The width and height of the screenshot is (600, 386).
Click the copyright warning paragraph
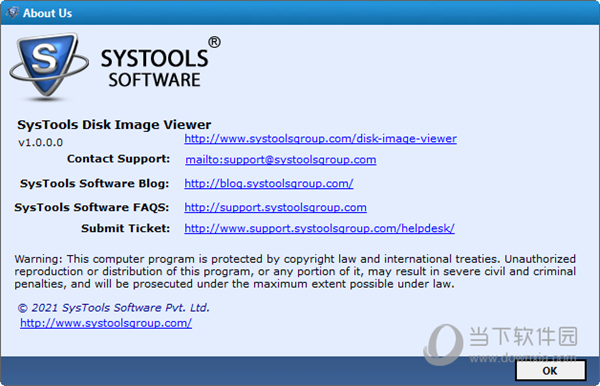click(295, 271)
